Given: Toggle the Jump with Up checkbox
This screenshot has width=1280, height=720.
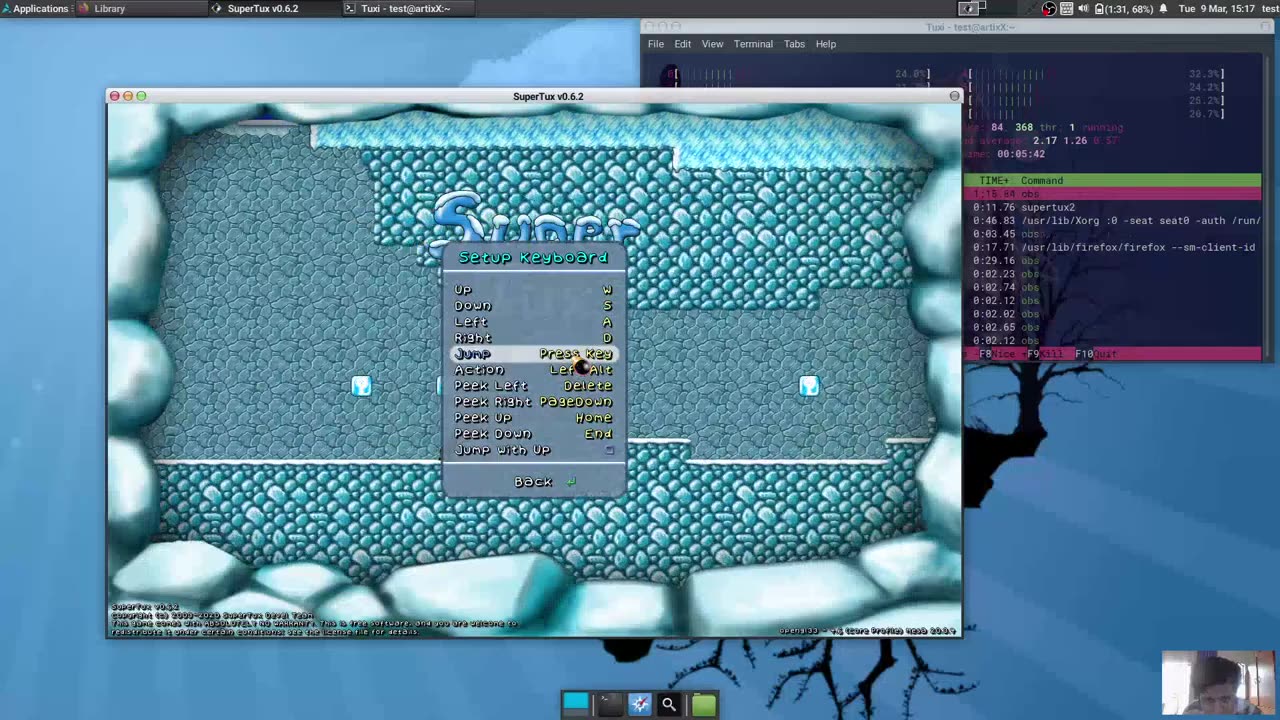Looking at the screenshot, I should [x=609, y=450].
